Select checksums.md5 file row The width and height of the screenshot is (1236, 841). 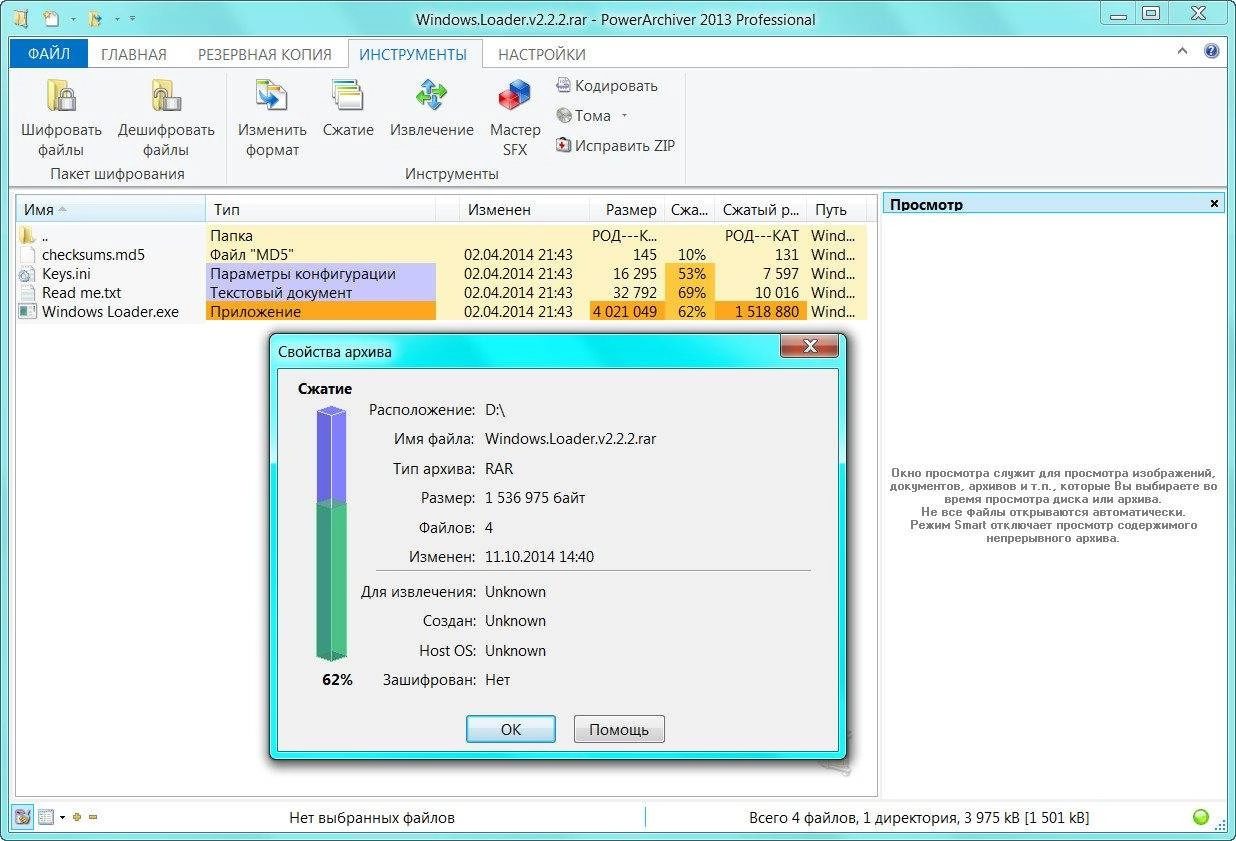click(441, 255)
